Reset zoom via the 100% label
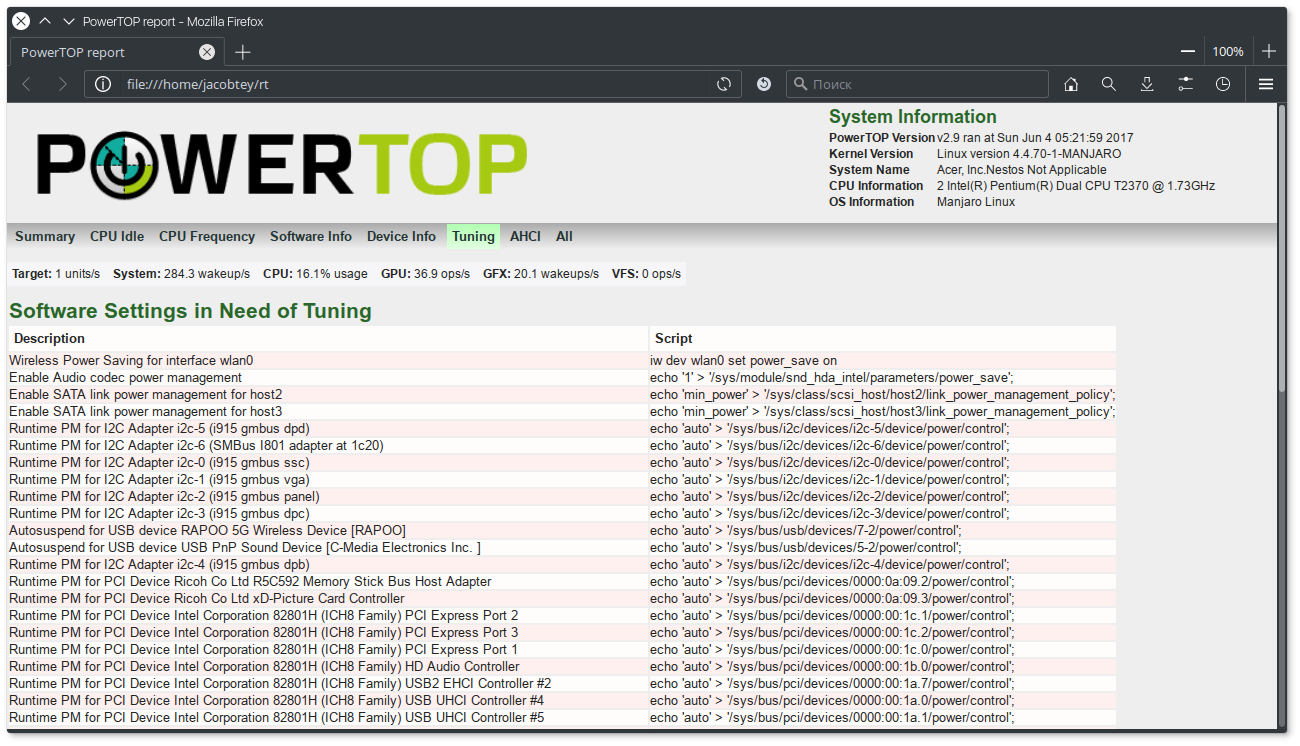1300x746 pixels. coord(1228,51)
